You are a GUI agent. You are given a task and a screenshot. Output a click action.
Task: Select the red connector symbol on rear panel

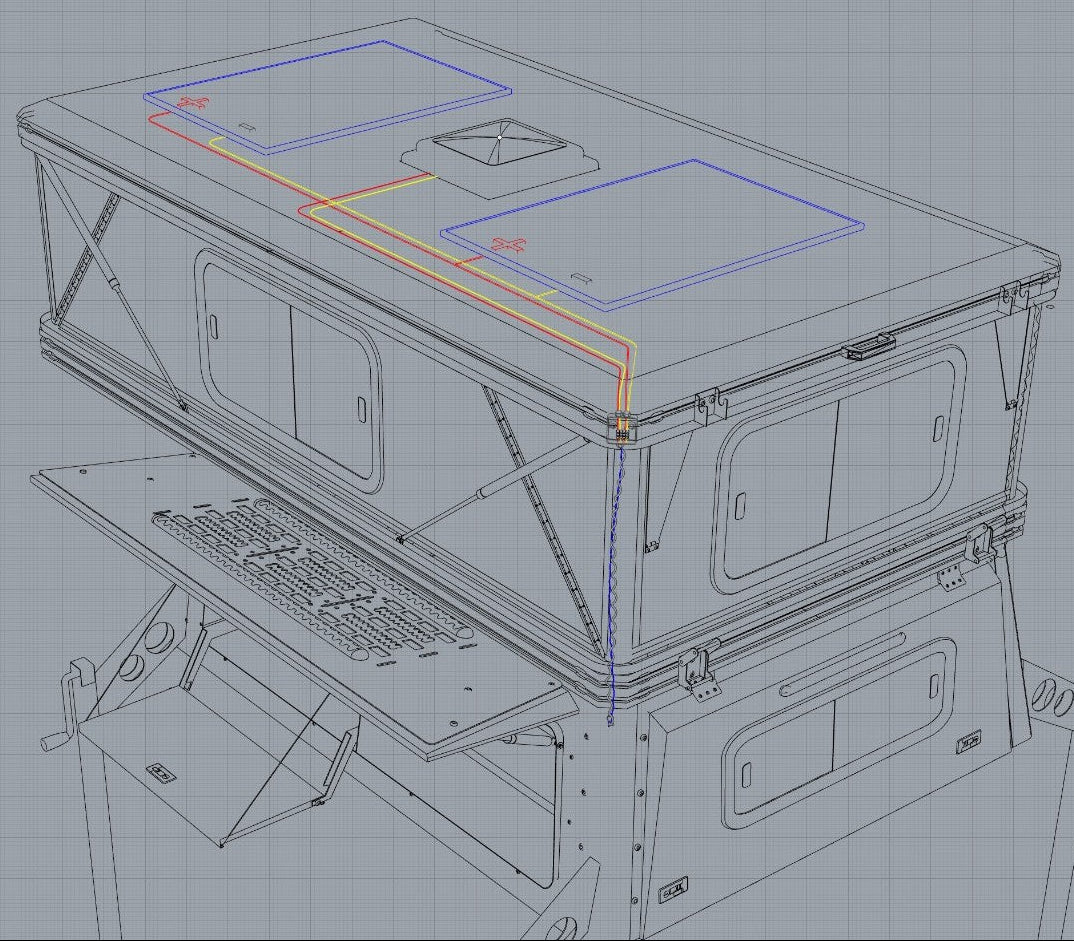[x=193, y=103]
